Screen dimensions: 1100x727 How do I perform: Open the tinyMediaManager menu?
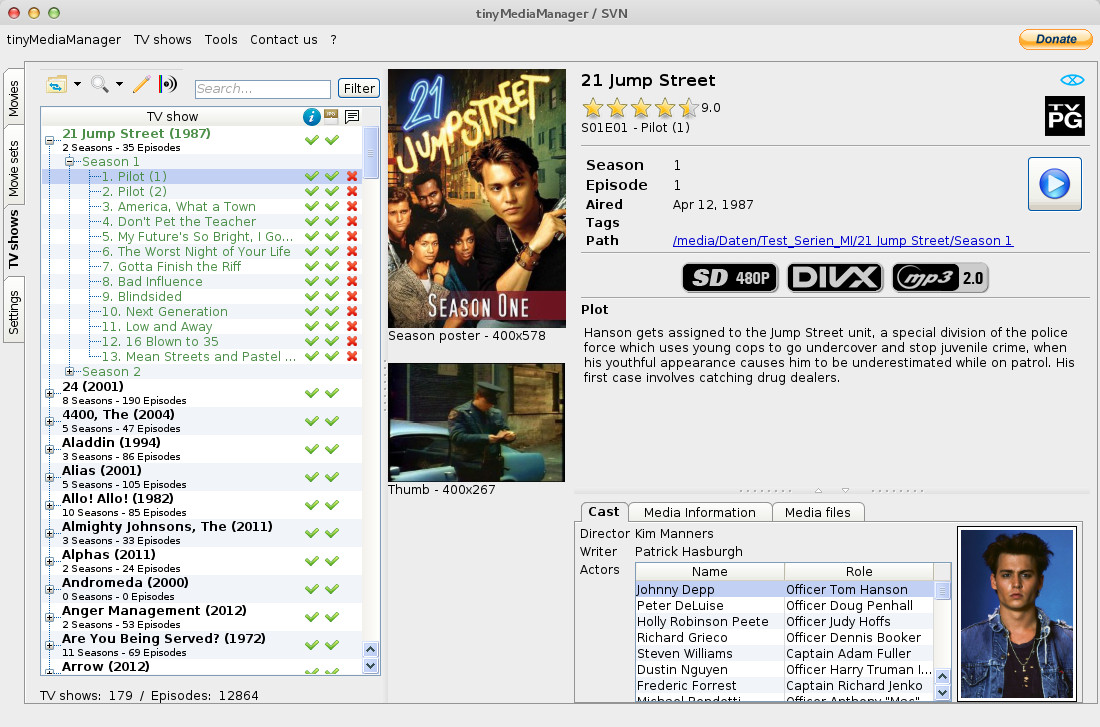click(64, 40)
